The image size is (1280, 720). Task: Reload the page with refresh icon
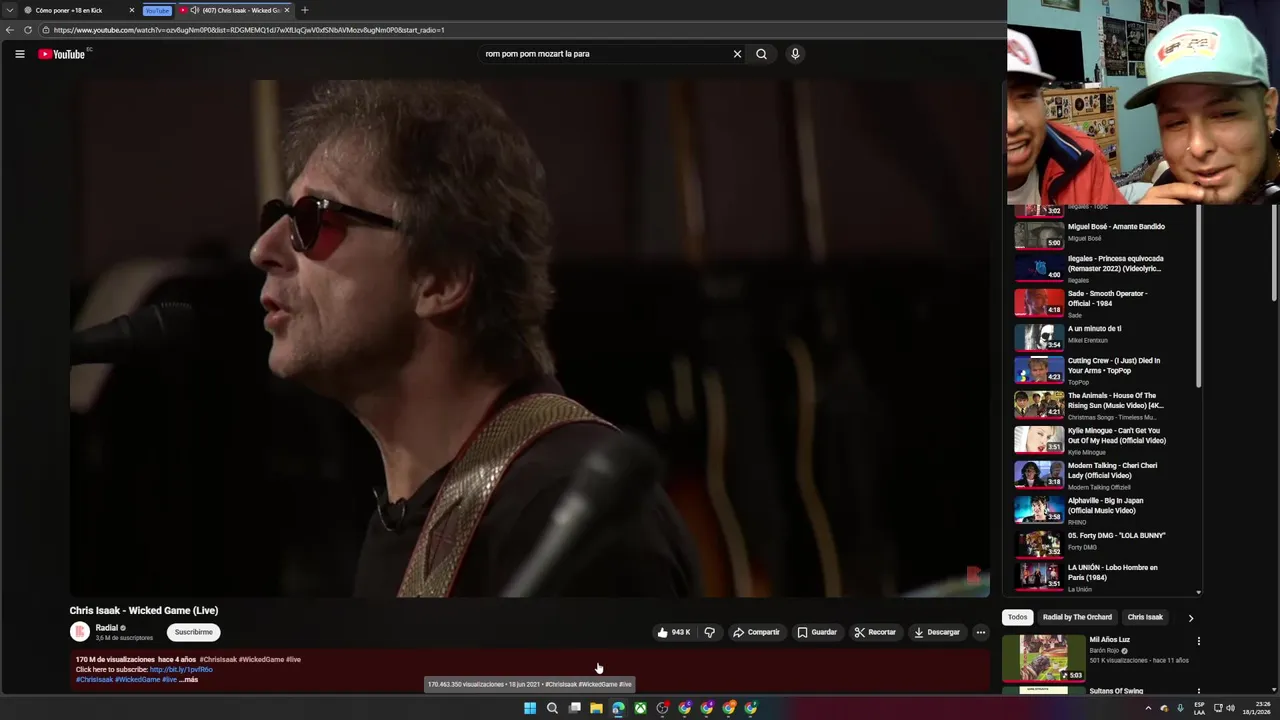[28, 30]
